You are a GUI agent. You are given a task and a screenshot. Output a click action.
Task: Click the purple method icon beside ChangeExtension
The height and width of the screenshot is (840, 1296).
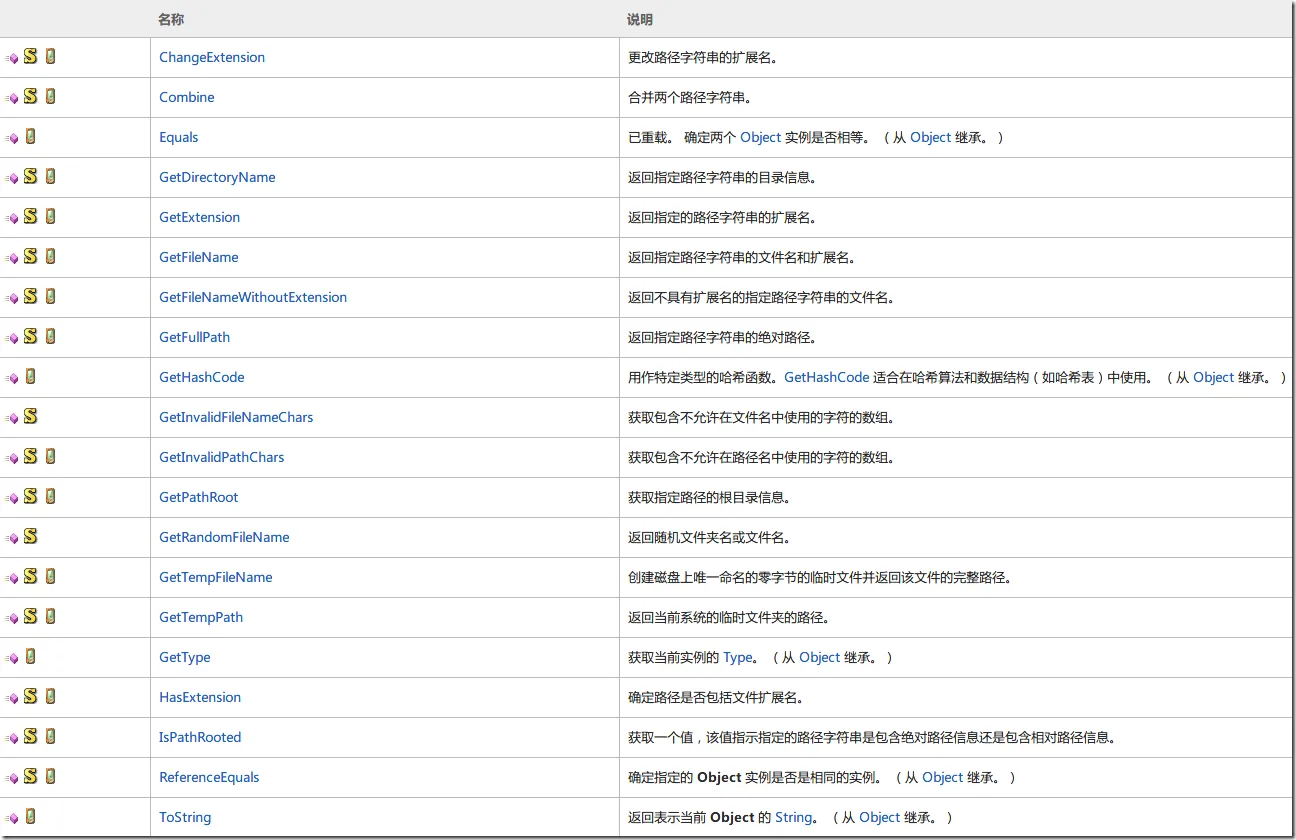12,59
